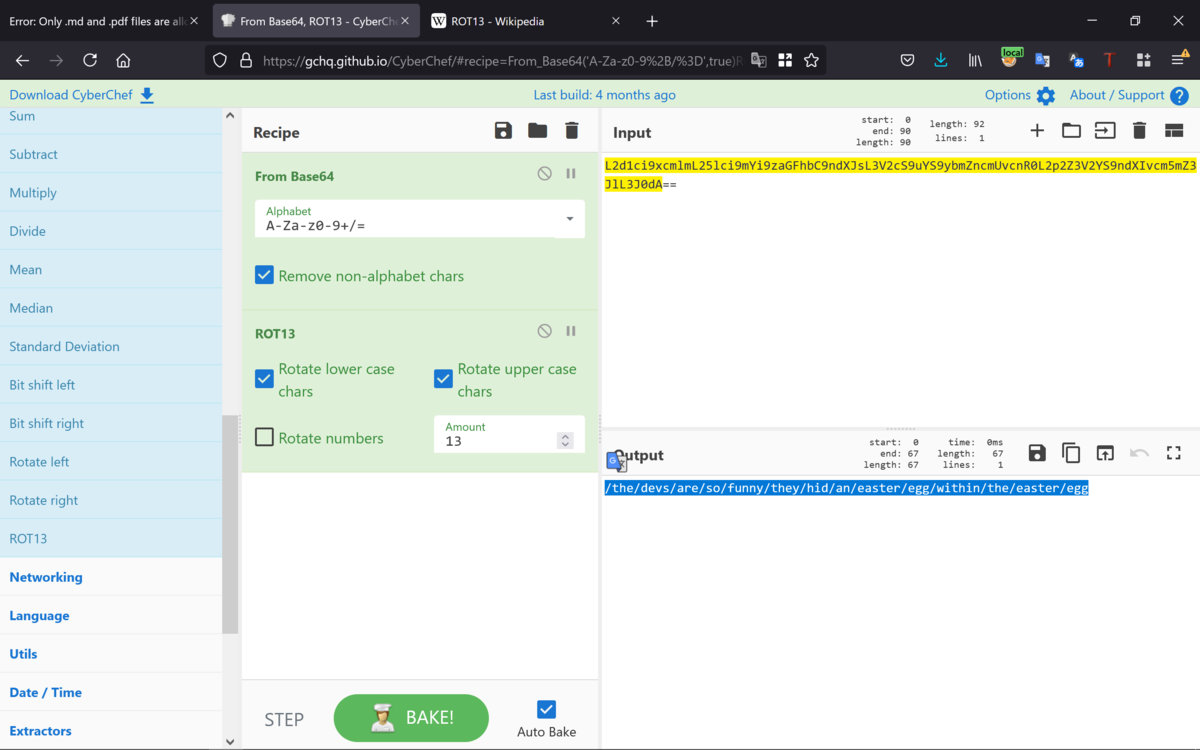
Task: Disable the ROT13 operation
Action: coord(544,331)
